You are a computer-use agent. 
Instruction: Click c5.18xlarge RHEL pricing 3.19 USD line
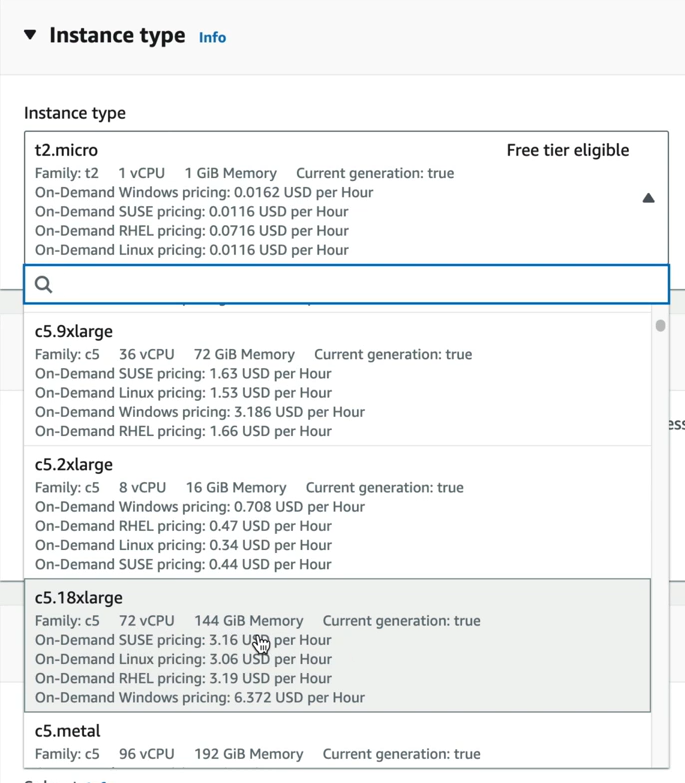point(183,678)
